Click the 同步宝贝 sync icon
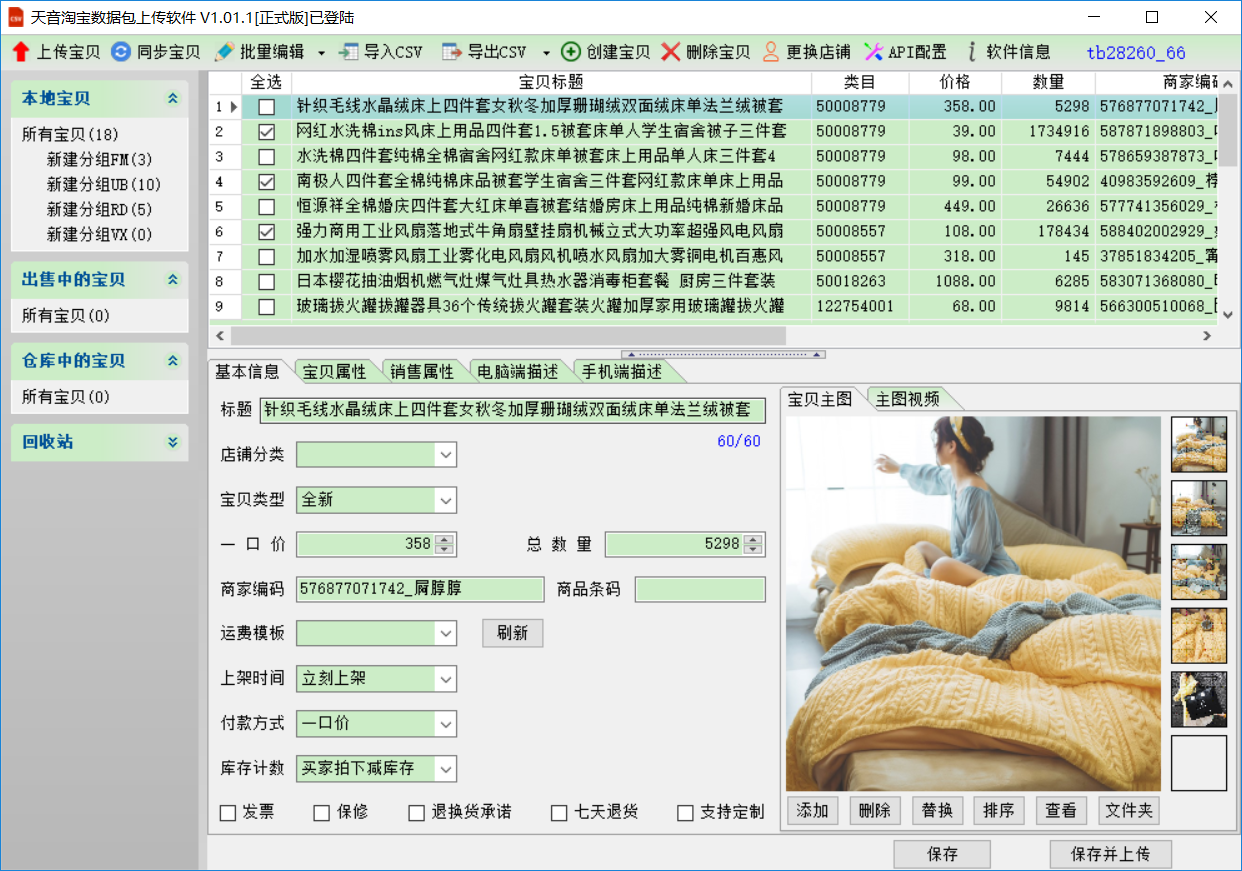The height and width of the screenshot is (871, 1242). tap(121, 52)
